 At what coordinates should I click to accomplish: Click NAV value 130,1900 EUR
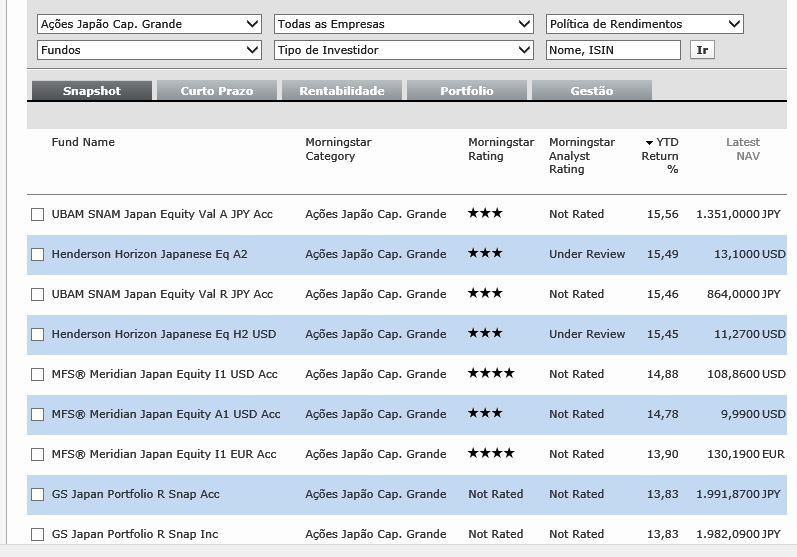(x=746, y=454)
